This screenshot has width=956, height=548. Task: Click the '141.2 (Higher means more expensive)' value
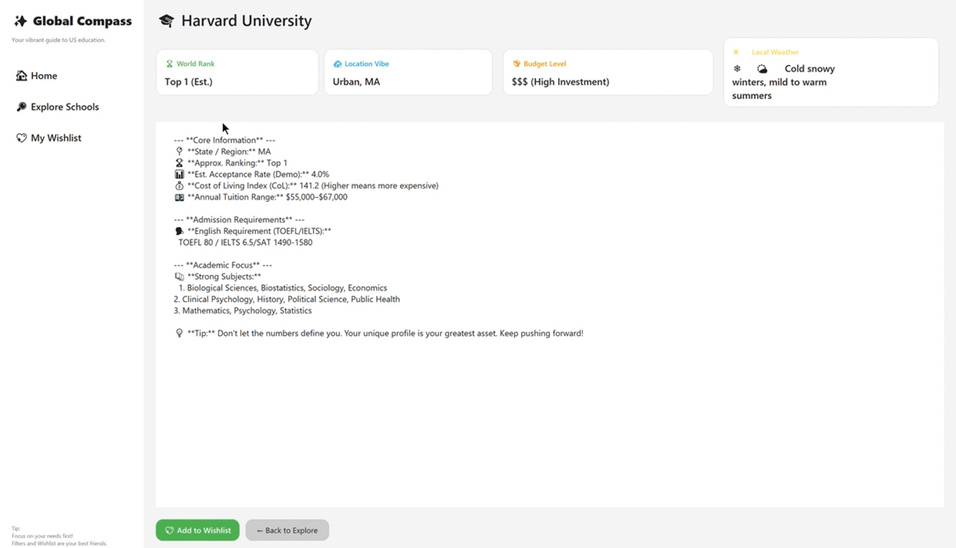[369, 185]
